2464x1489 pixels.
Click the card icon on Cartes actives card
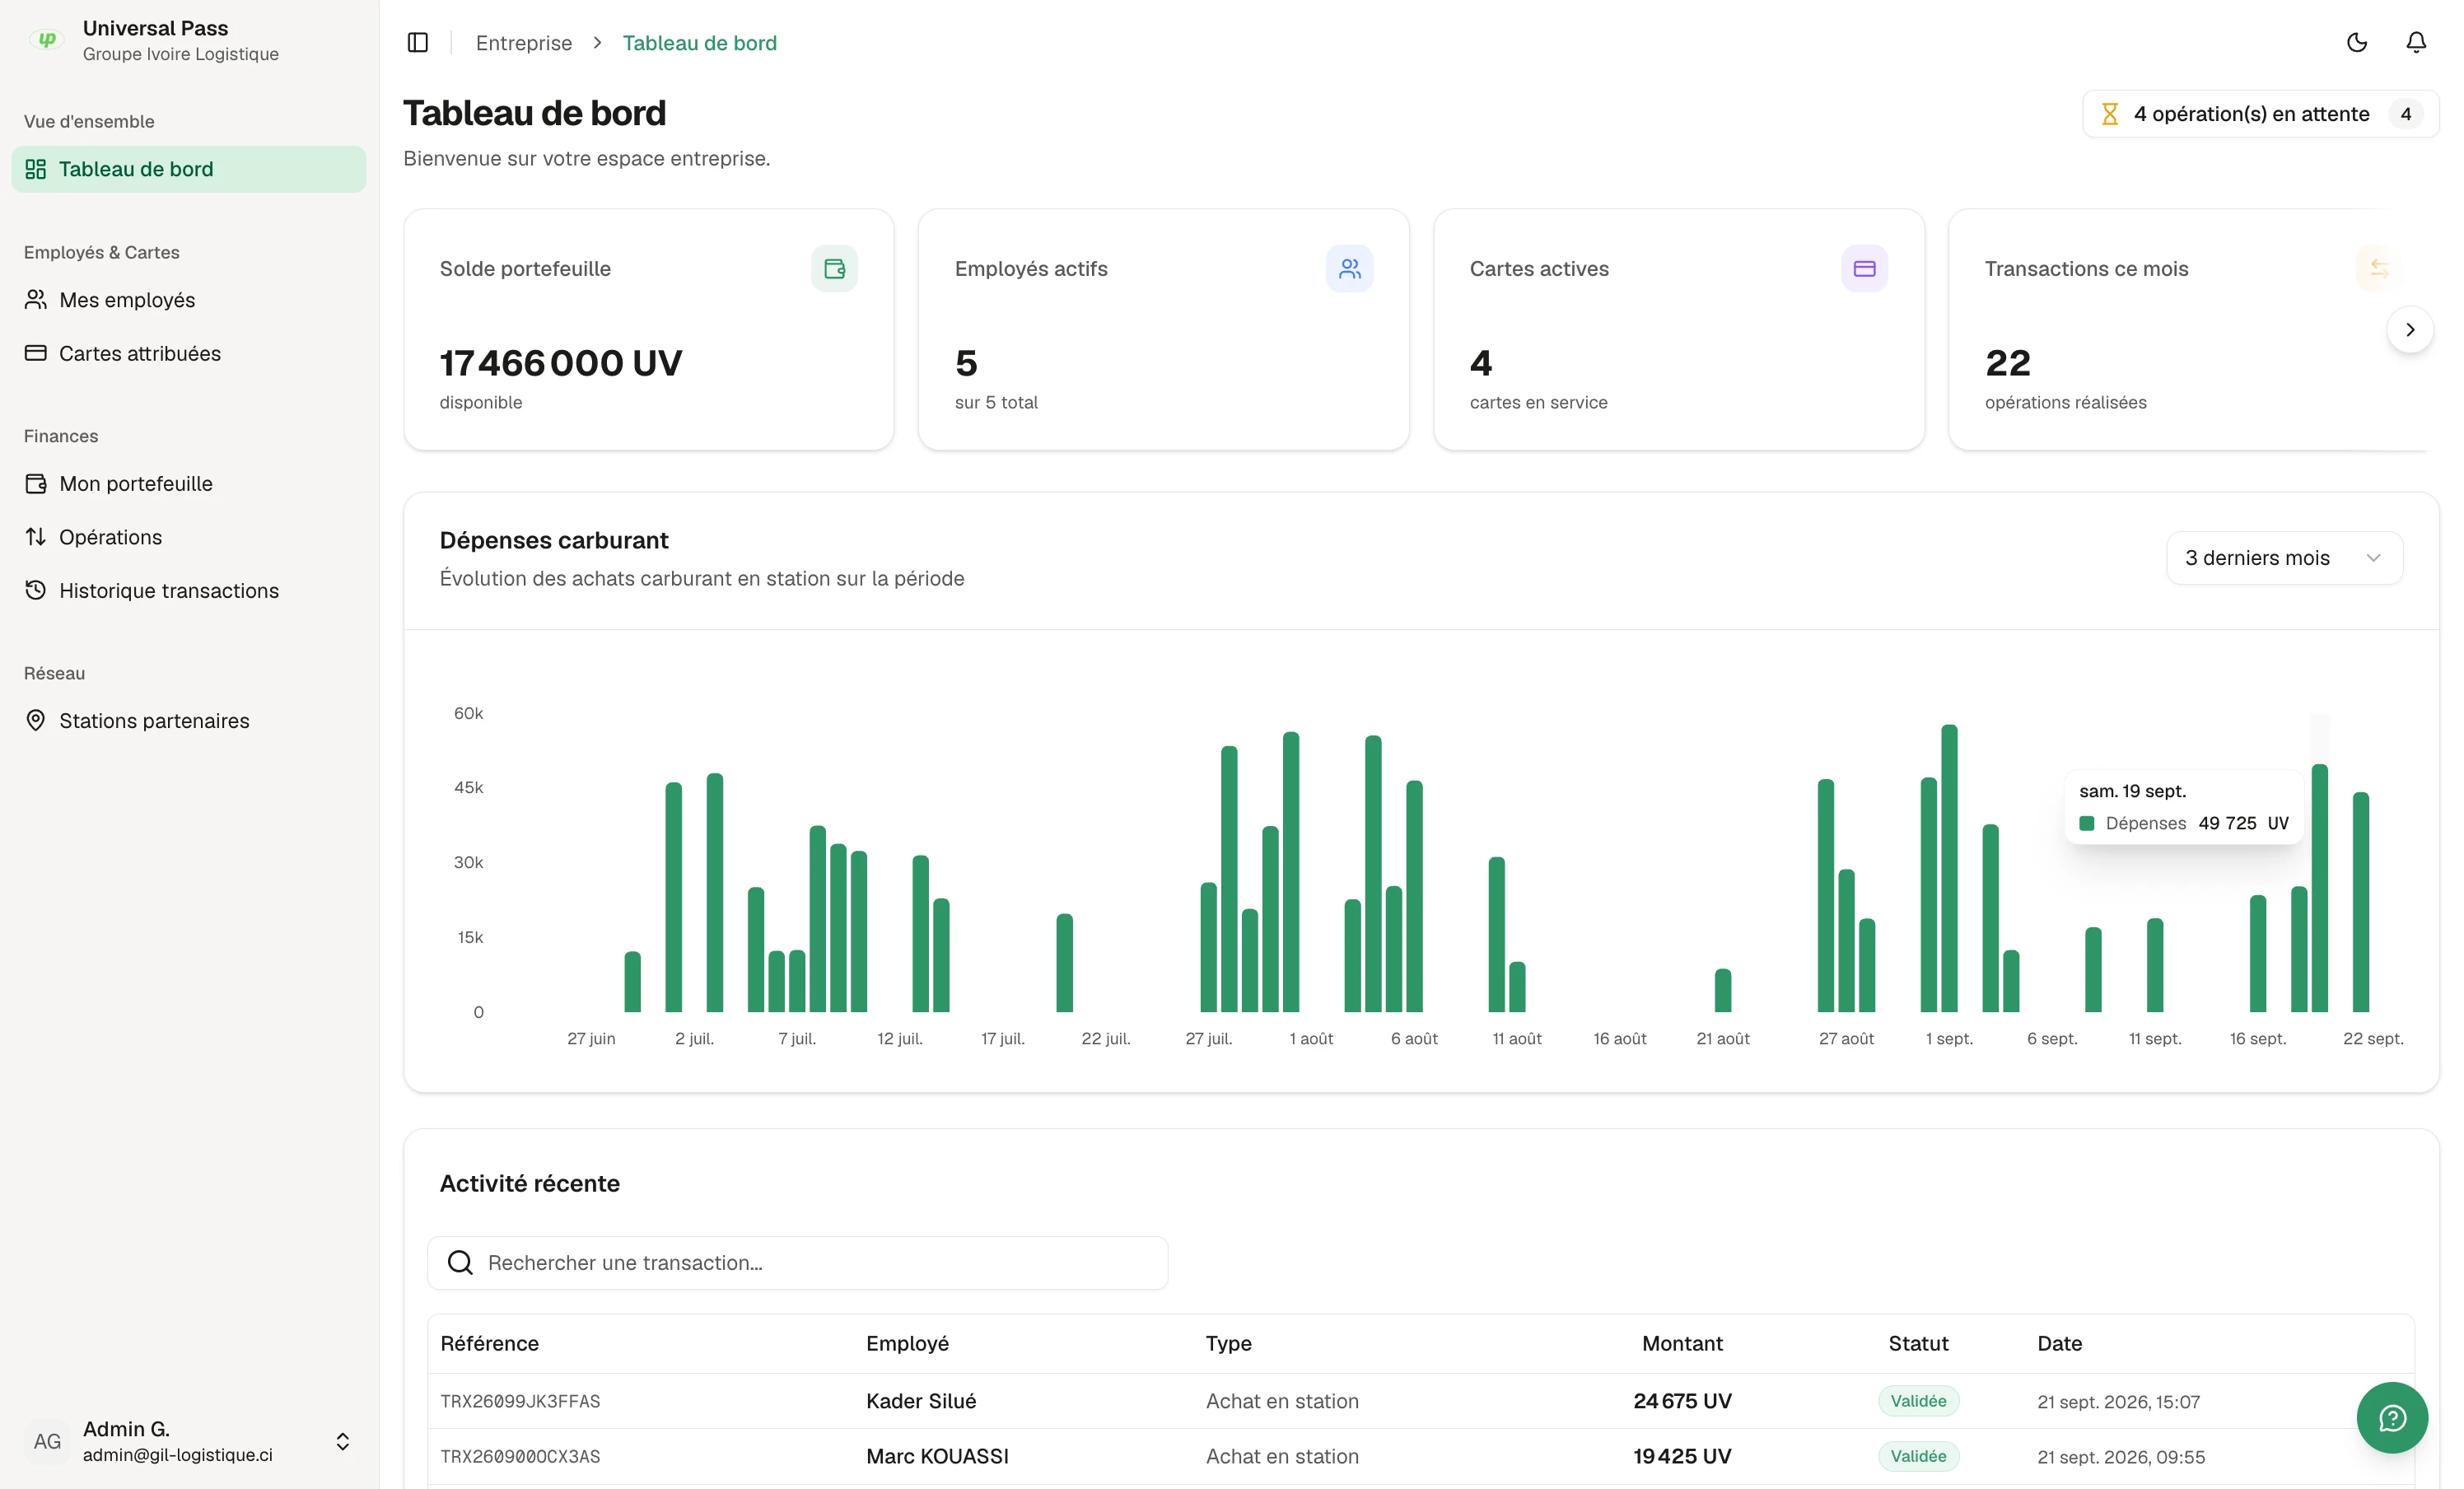tap(1864, 269)
